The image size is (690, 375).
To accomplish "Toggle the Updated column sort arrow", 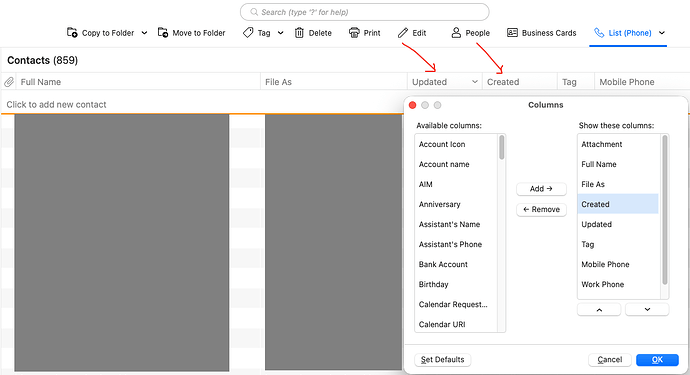I will 474,82.
